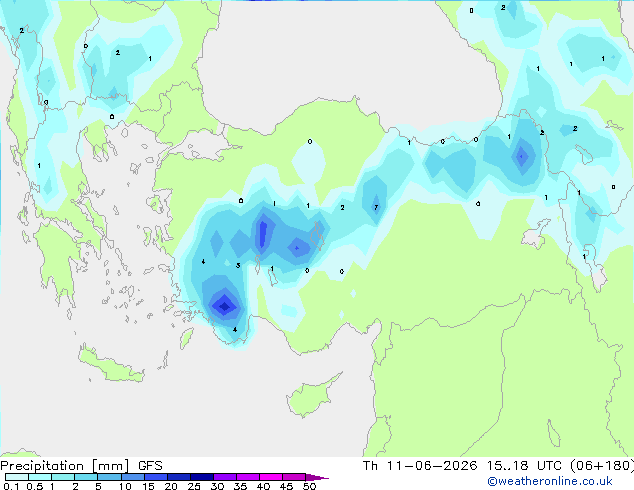Select the 1–2 mm legend color swatch
The image size is (634, 490).
coord(63,477)
